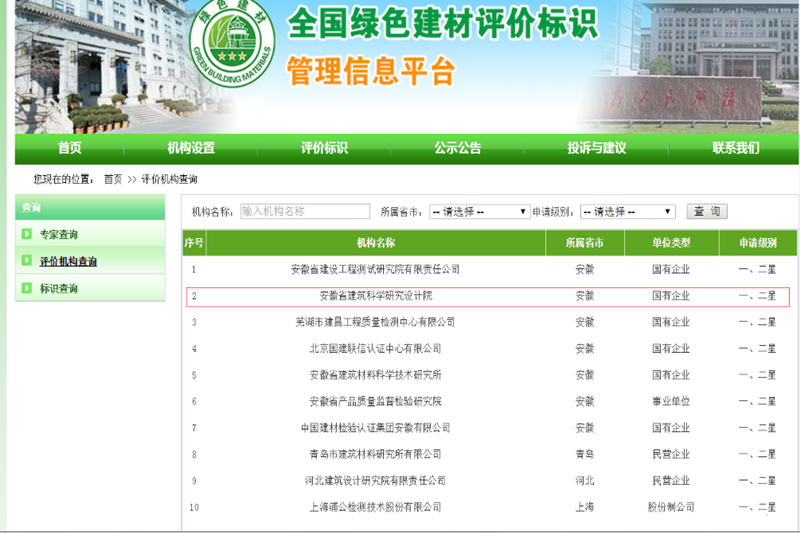
Task: Click the 上海谱公检测技术股份有限公司 entry
Action: [375, 507]
